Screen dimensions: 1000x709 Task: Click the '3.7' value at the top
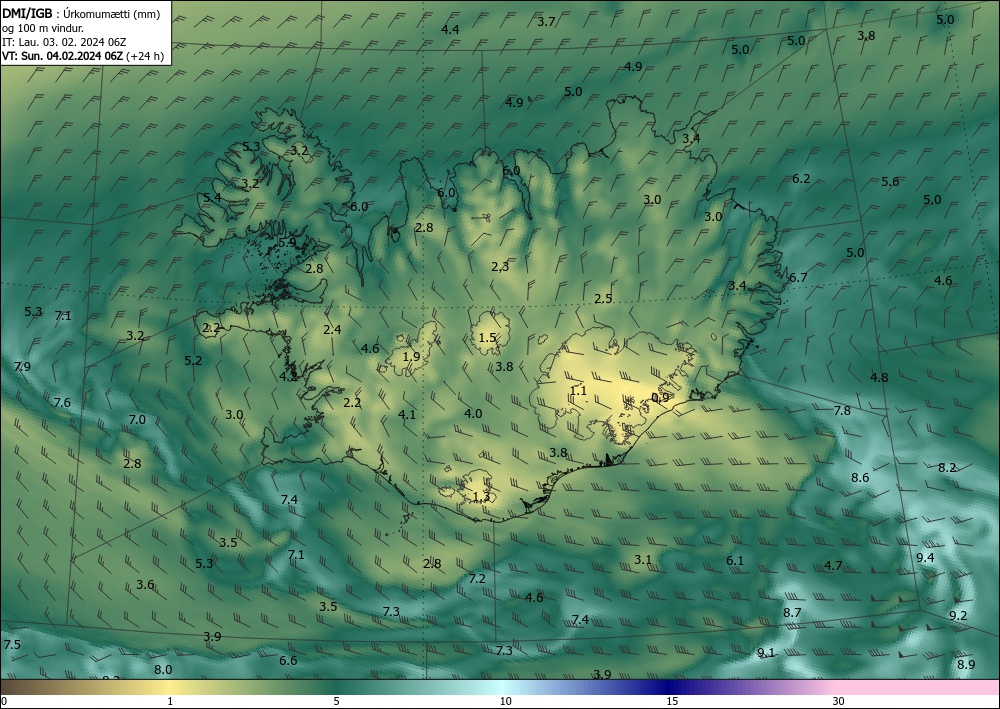pos(546,22)
